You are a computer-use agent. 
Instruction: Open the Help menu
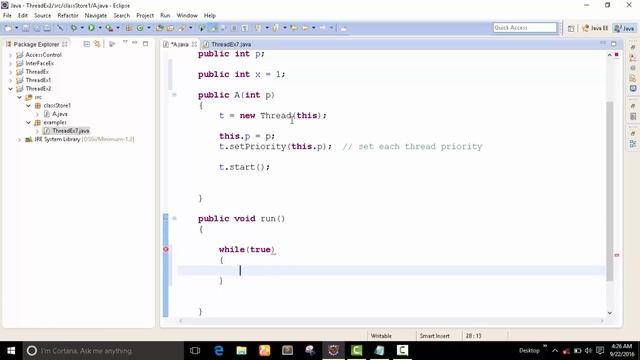[x=210, y=16]
